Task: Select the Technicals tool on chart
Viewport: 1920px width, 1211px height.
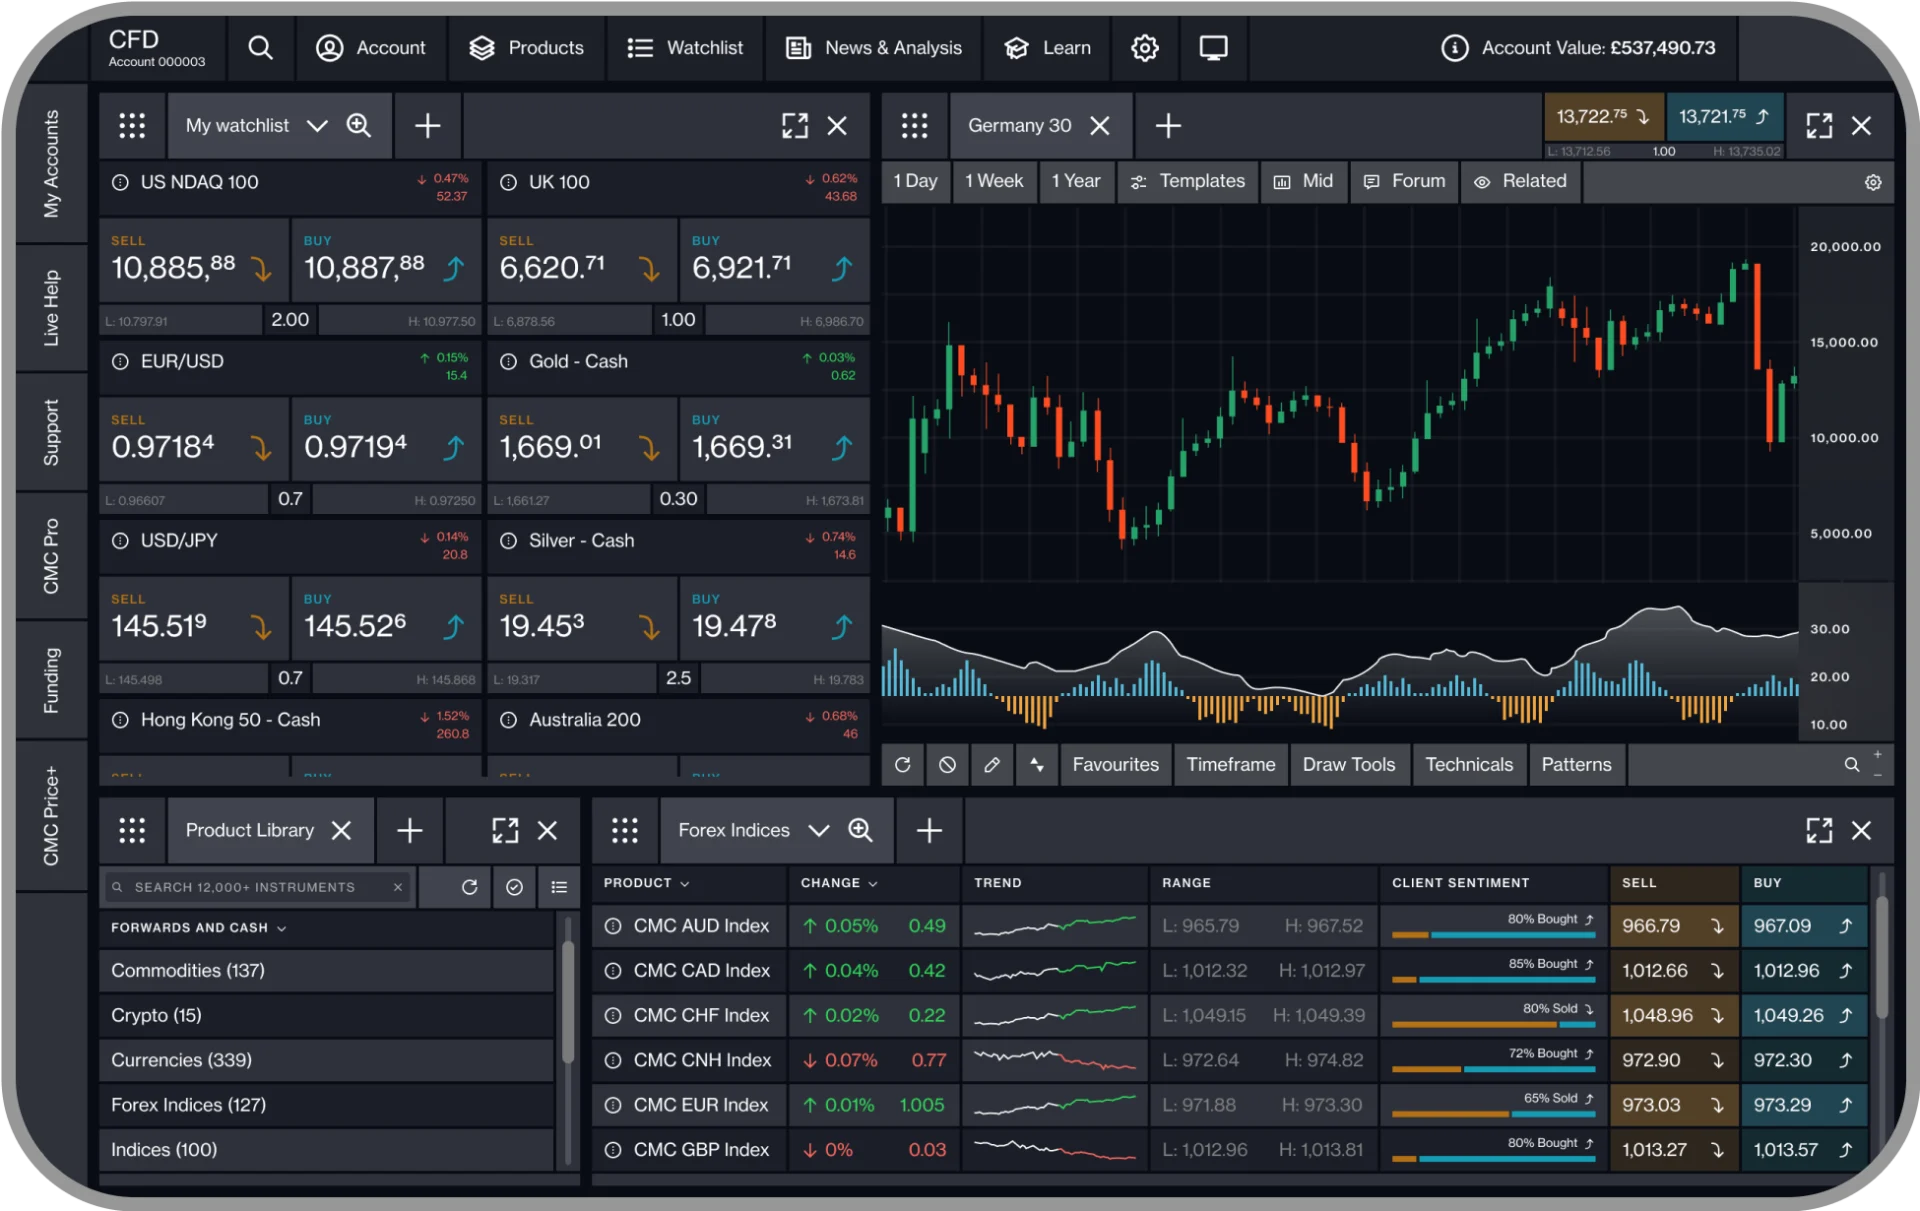Action: pos(1468,765)
